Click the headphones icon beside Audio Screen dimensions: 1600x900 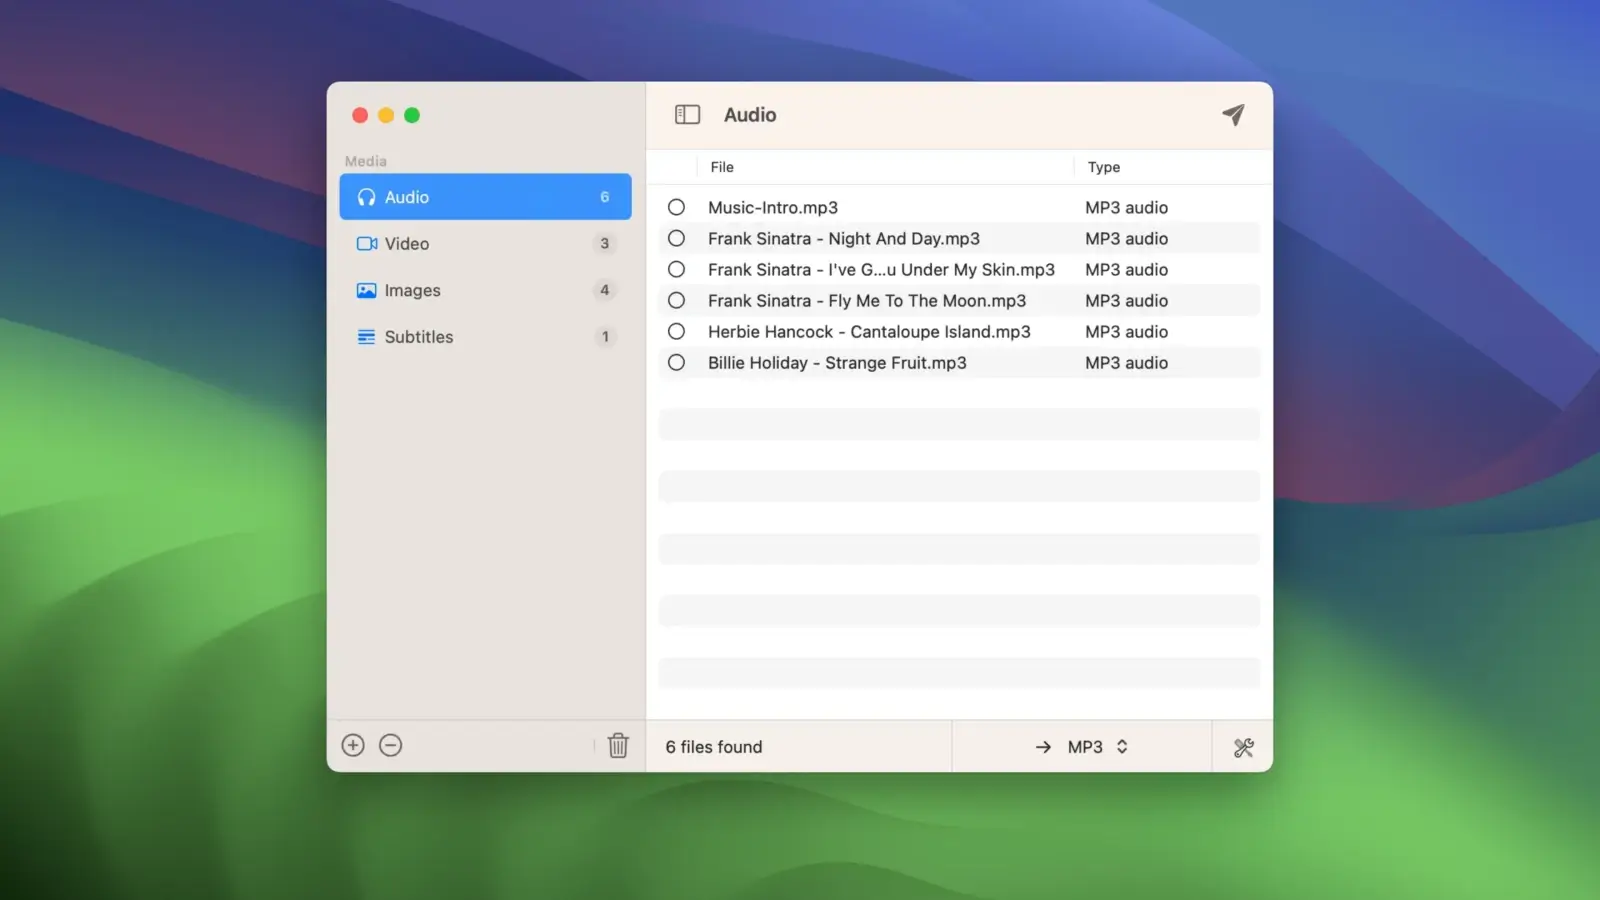point(367,197)
